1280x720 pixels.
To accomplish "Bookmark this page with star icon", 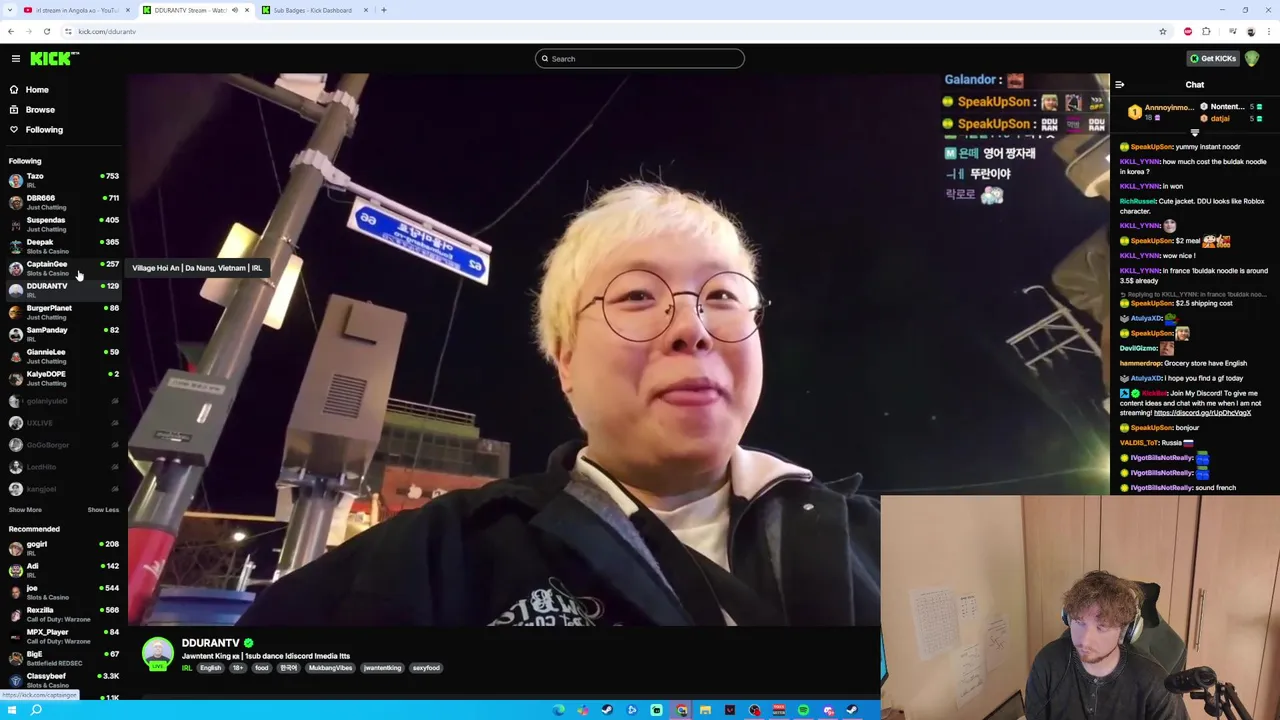I will 1163,32.
